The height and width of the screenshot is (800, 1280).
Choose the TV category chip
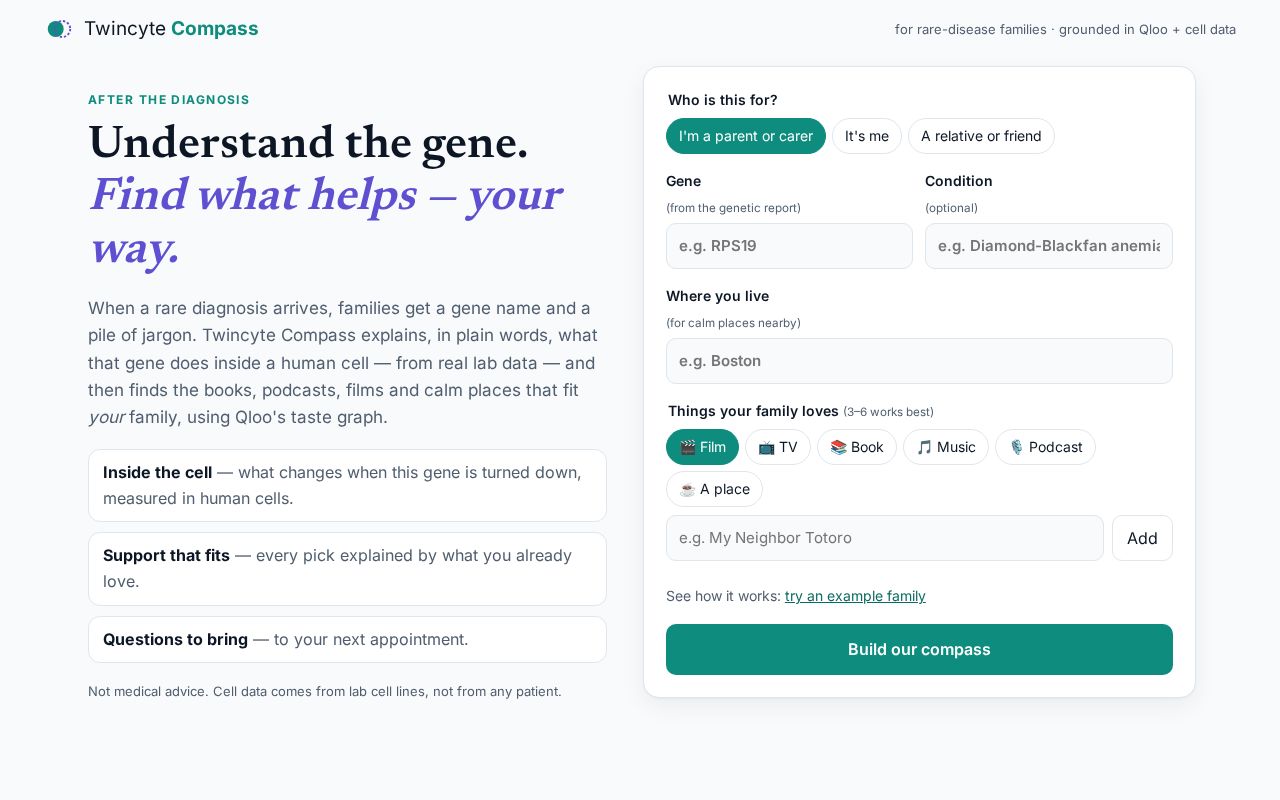click(778, 447)
